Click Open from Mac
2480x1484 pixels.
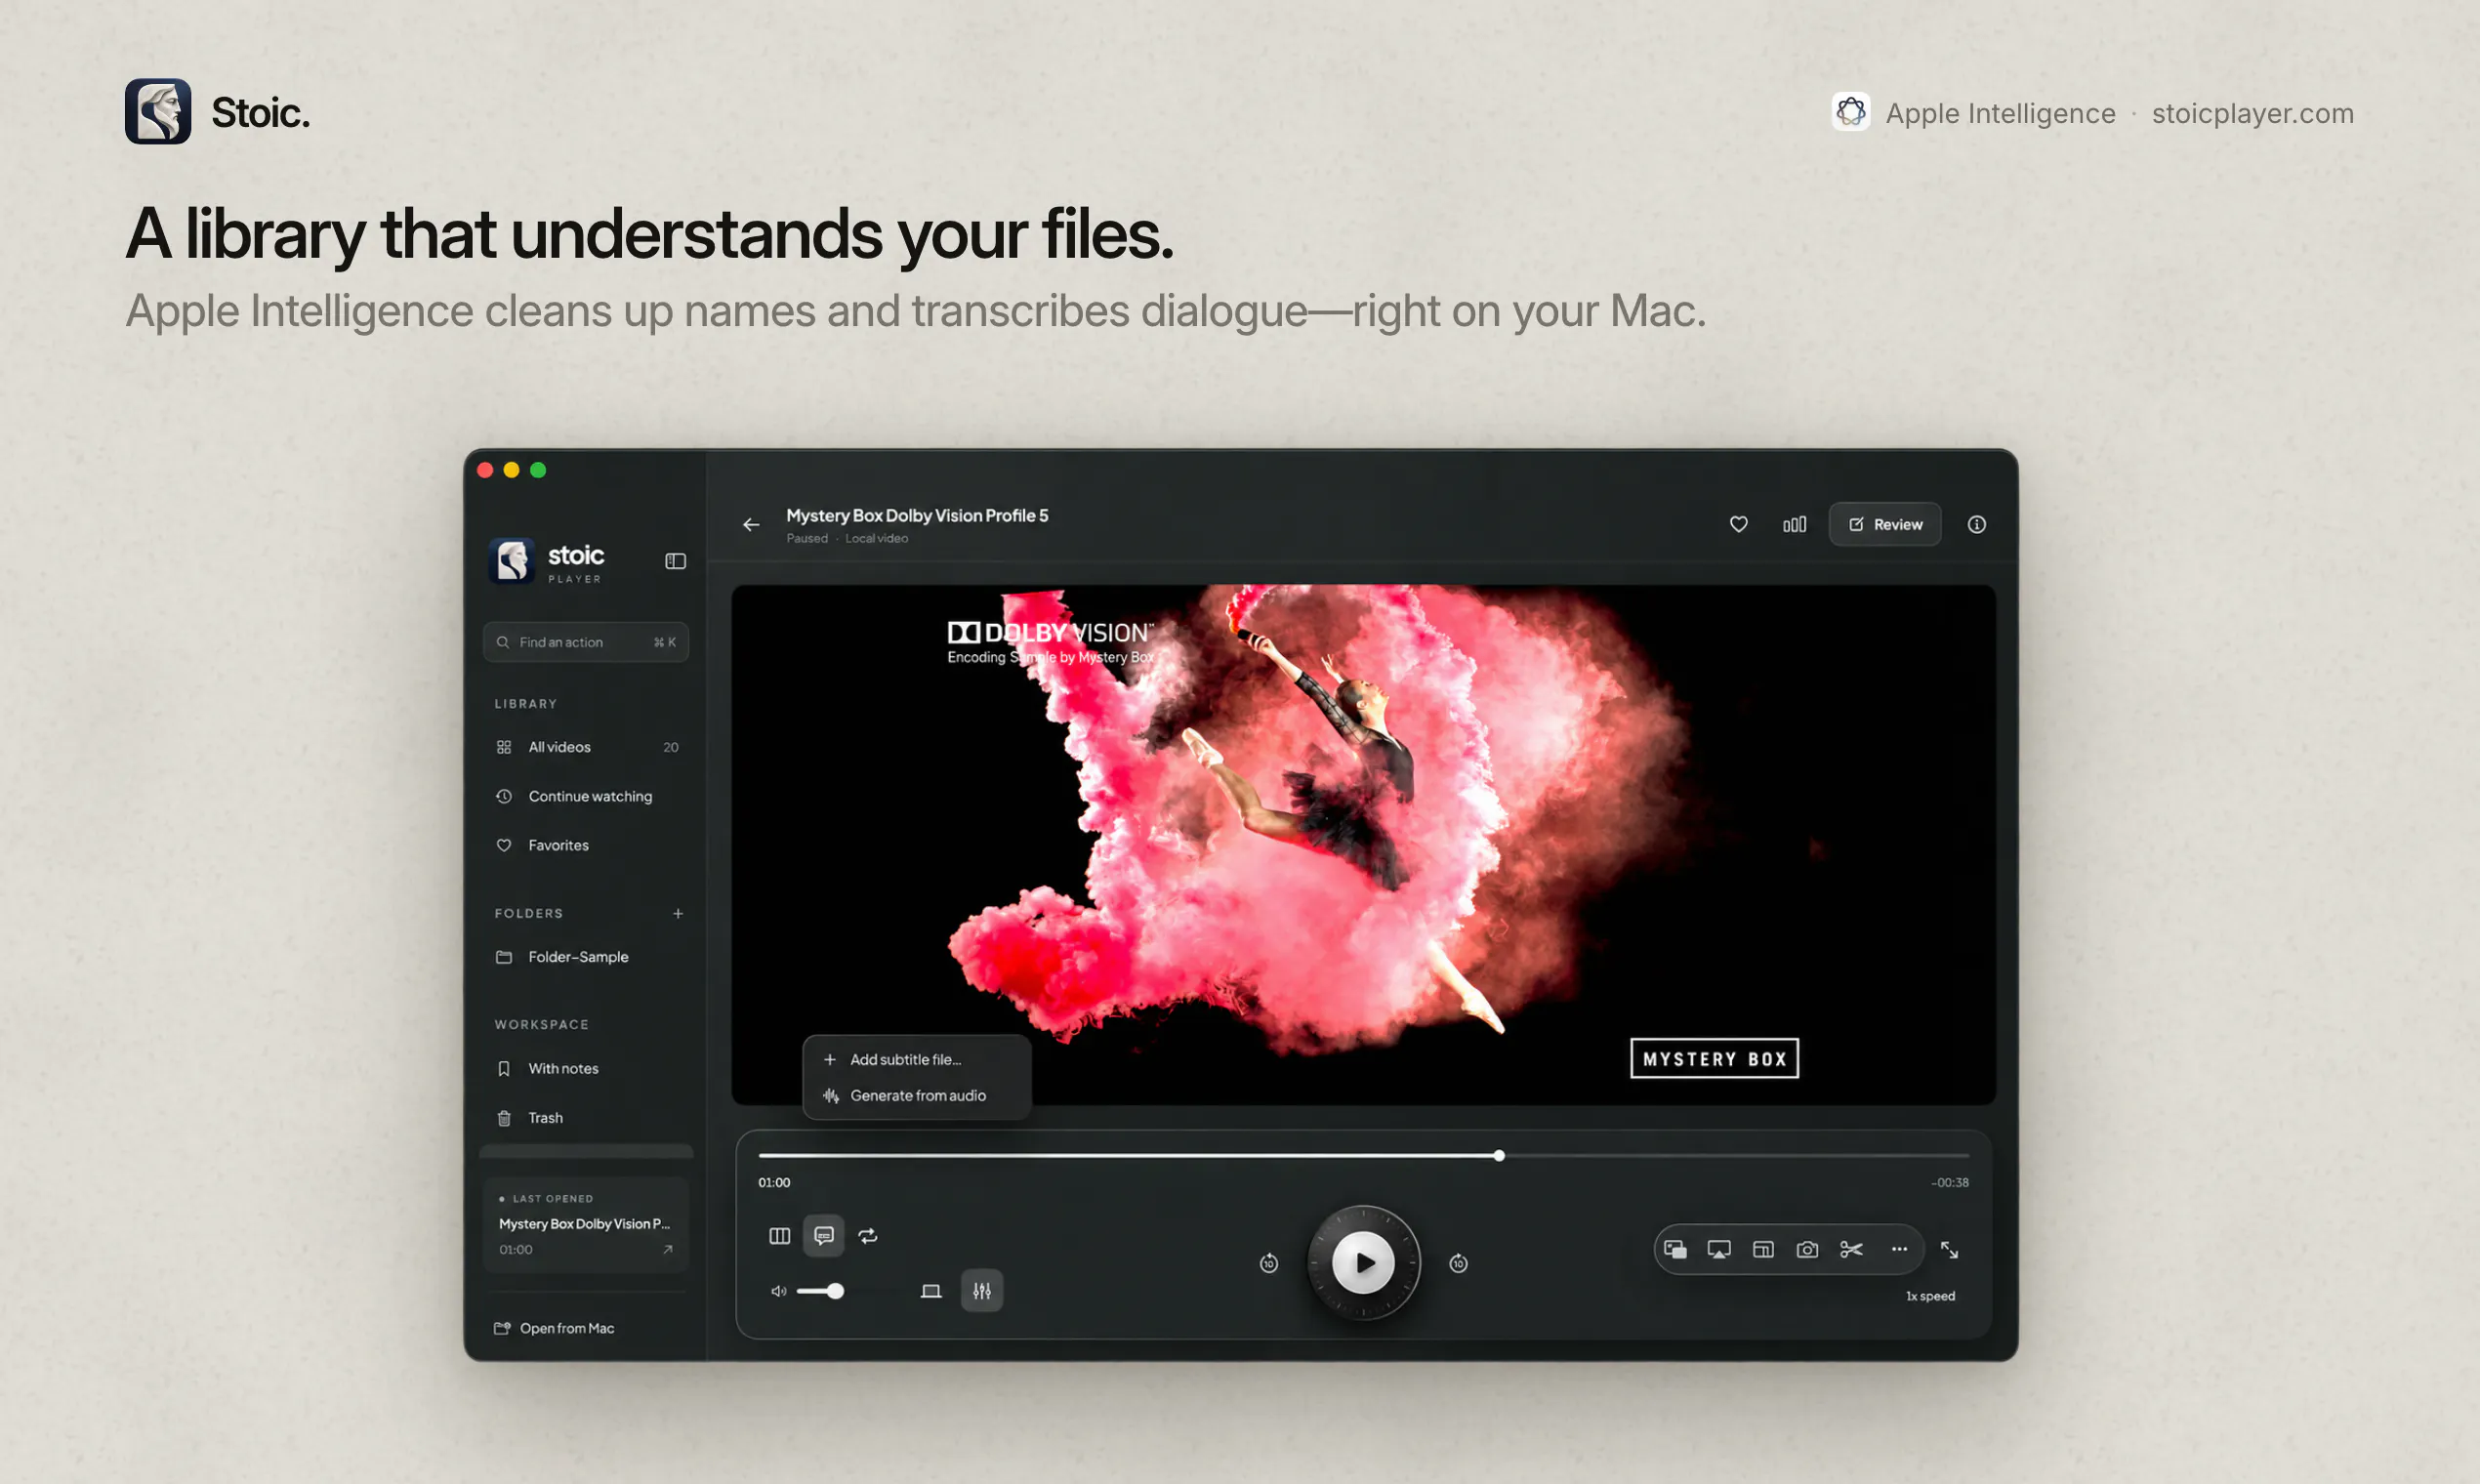coord(555,1328)
